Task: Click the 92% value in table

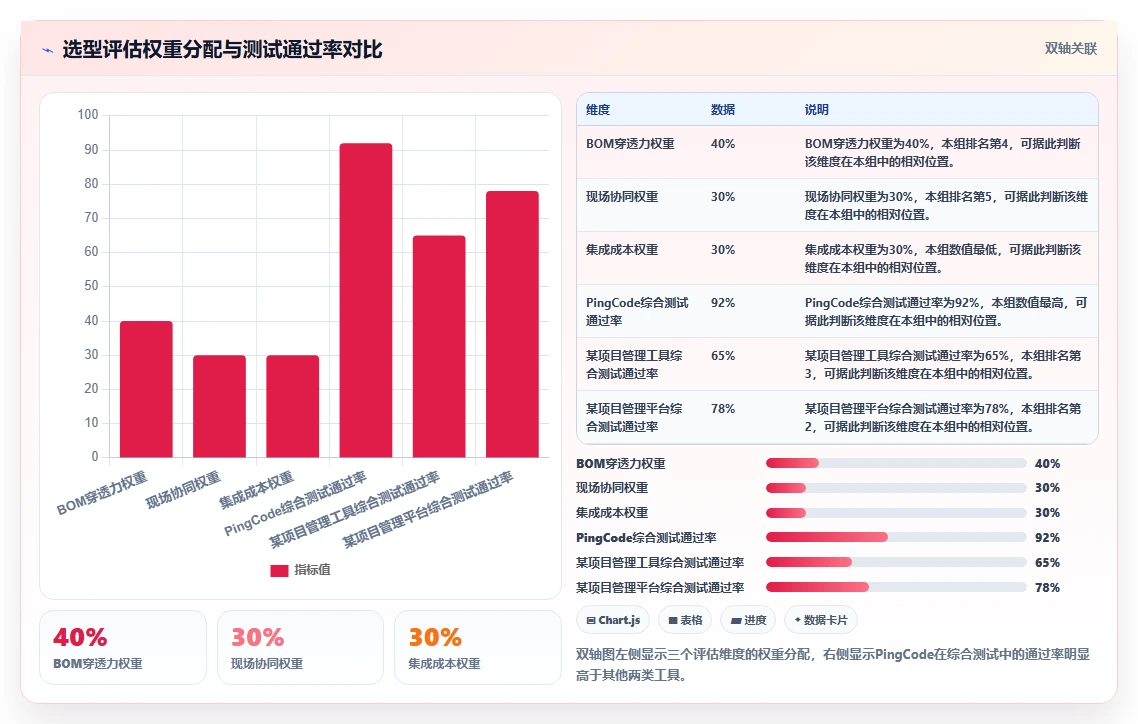Action: [x=723, y=303]
